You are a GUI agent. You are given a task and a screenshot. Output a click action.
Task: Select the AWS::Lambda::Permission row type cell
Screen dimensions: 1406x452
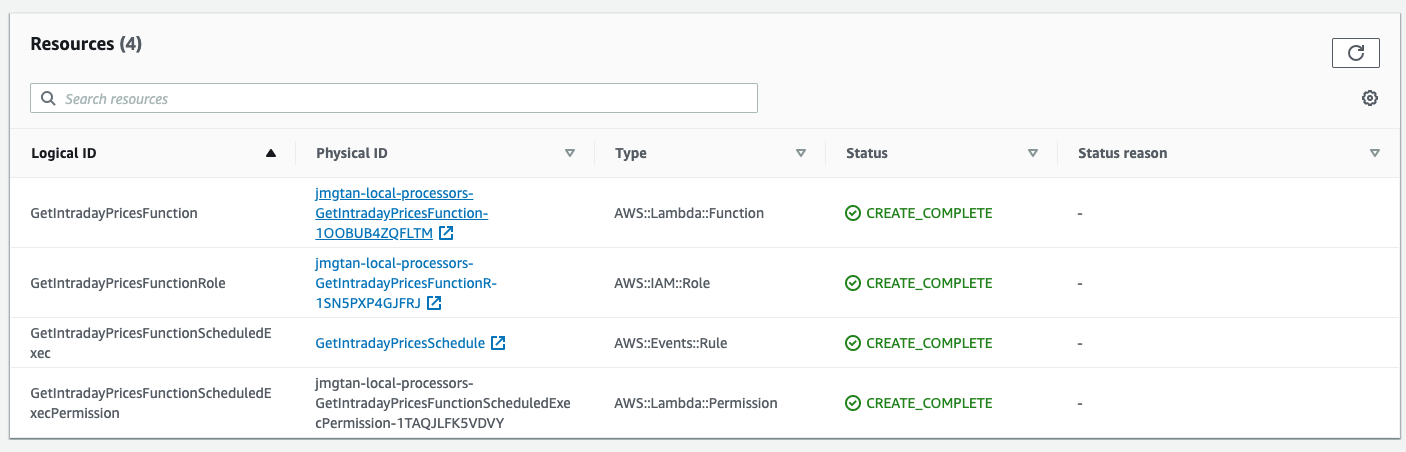pyautogui.click(x=696, y=403)
